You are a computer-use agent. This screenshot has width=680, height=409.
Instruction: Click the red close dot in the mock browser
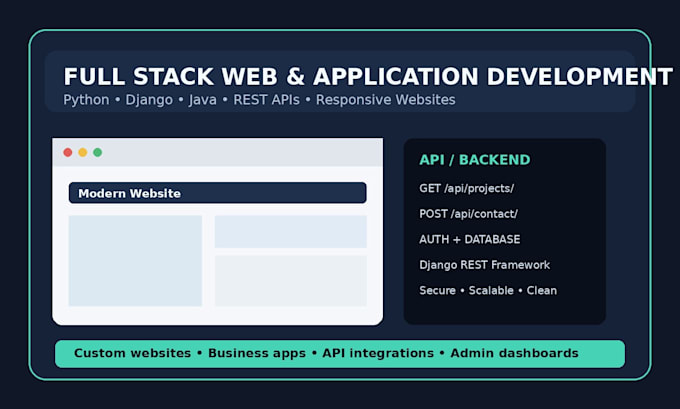68,152
